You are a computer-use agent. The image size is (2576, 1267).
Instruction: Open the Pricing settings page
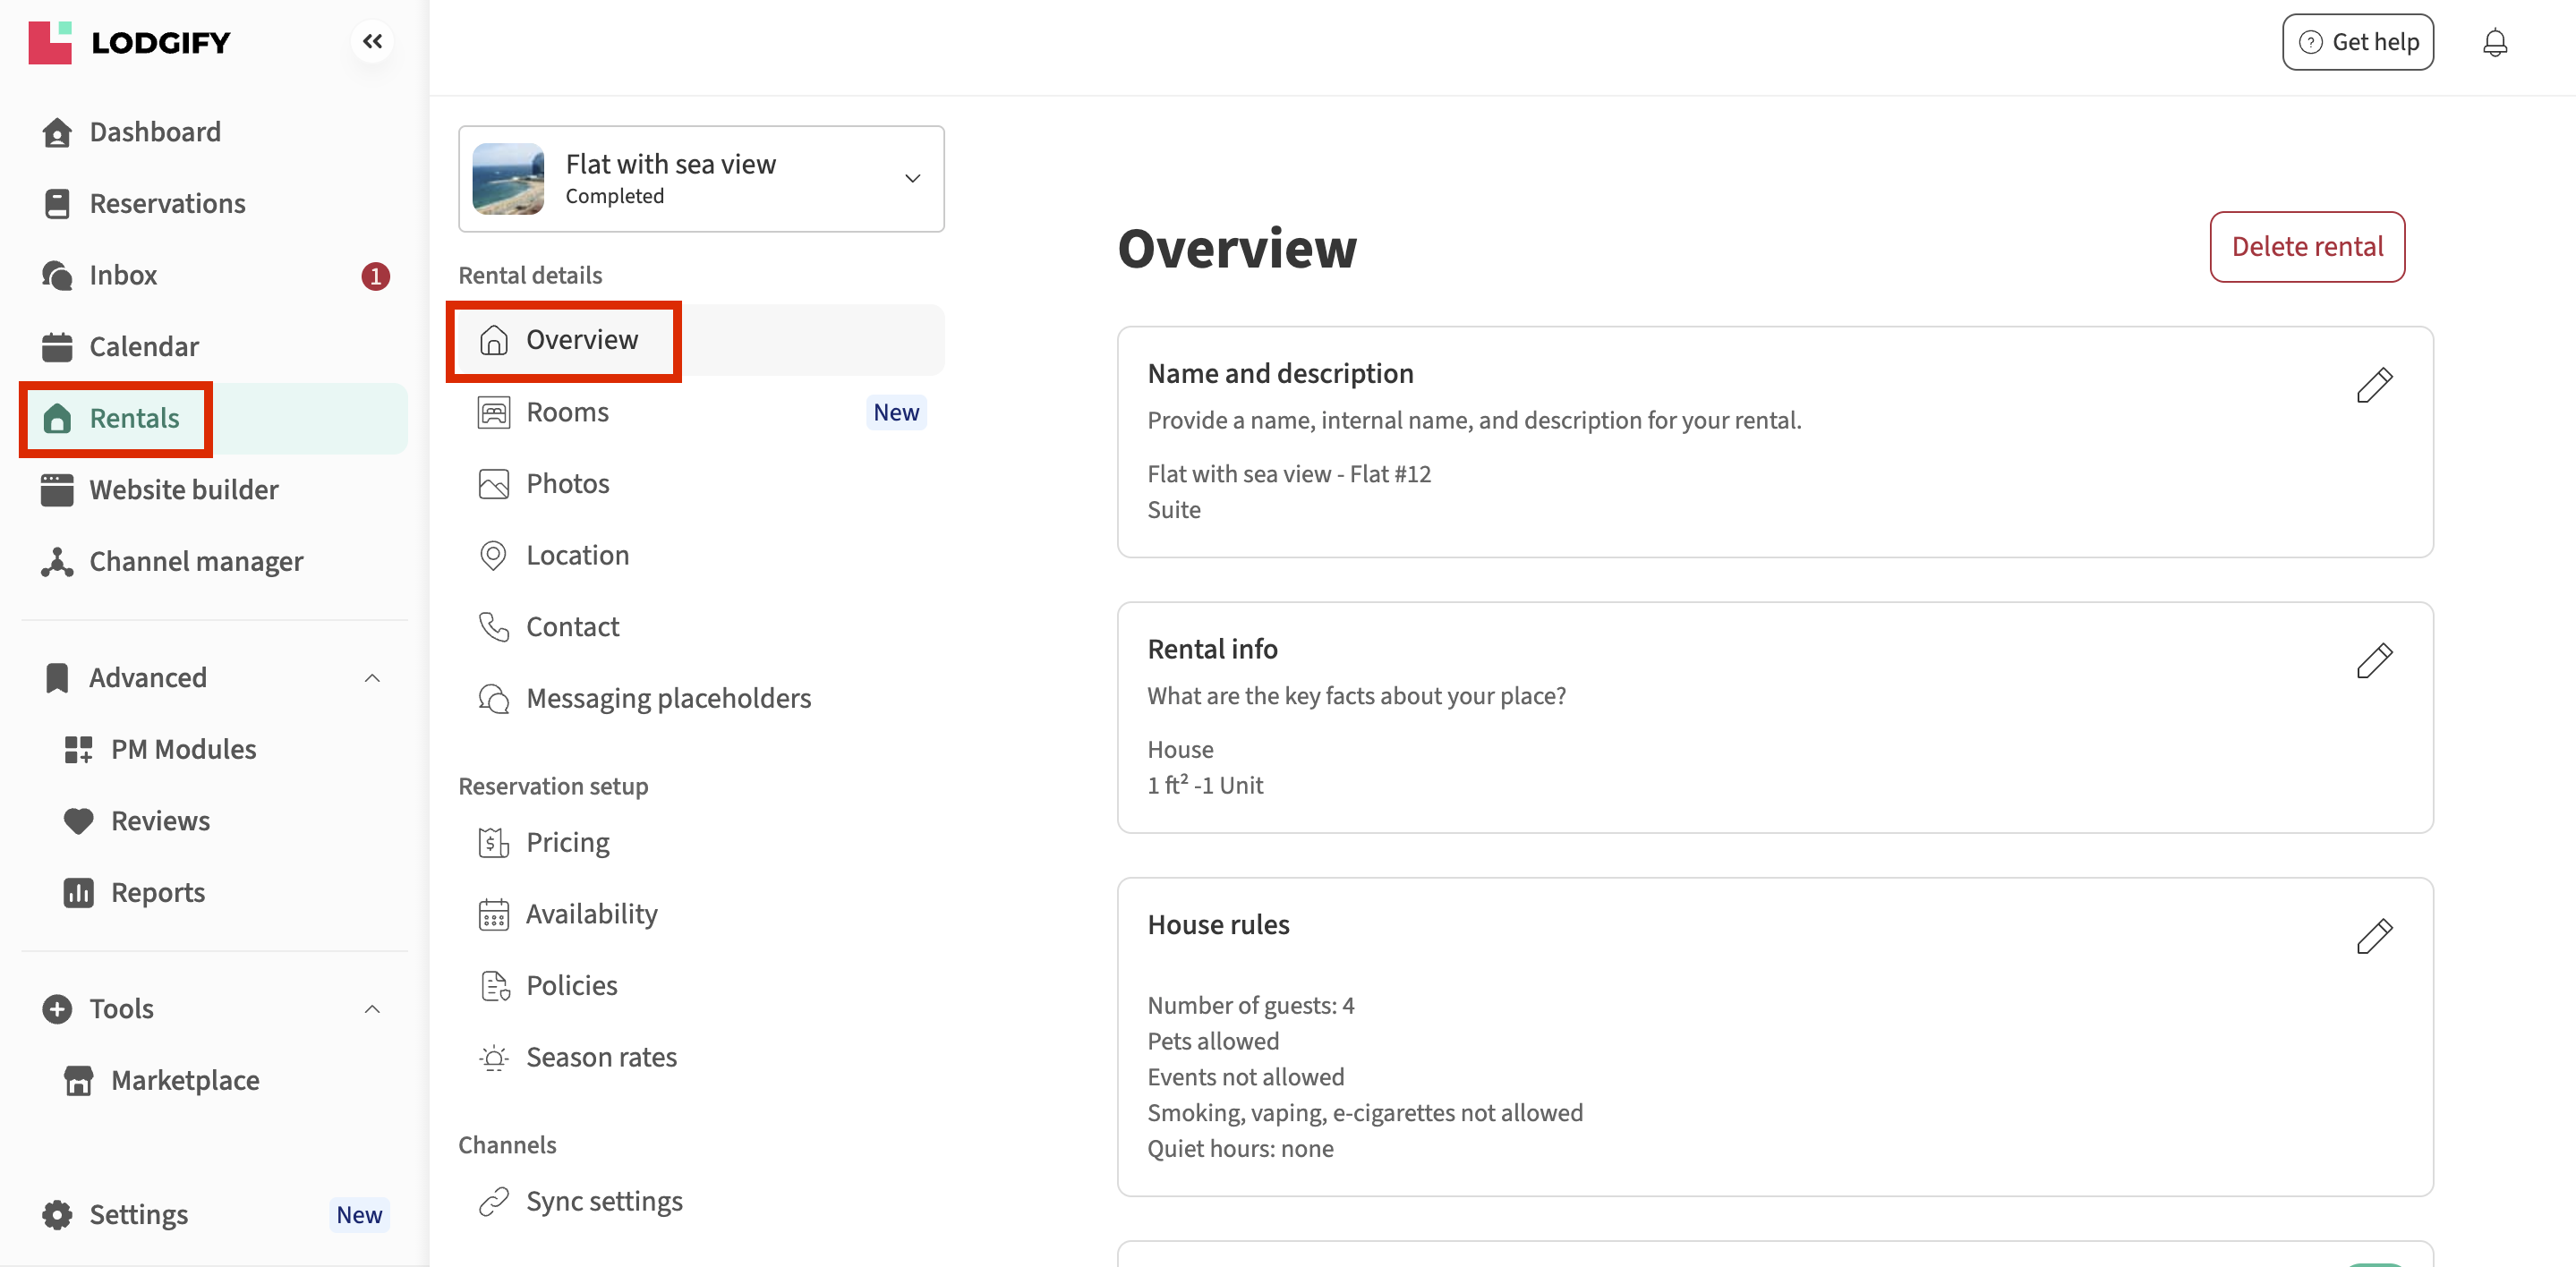(x=567, y=842)
